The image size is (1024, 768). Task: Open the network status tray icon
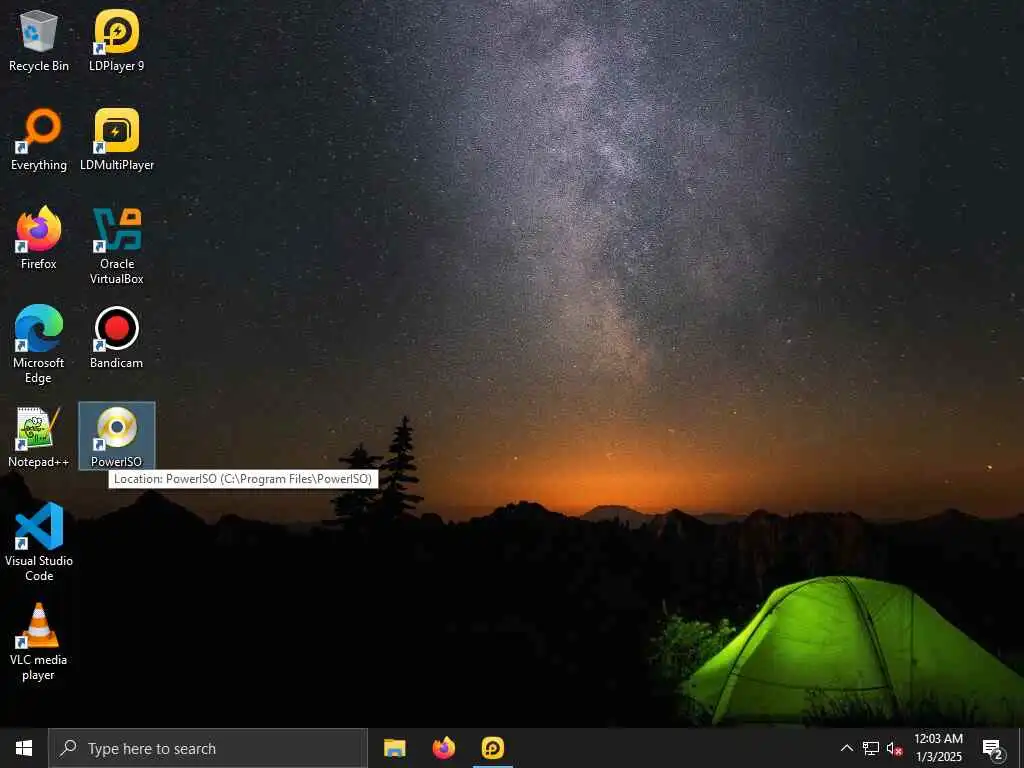pyautogui.click(x=871, y=748)
